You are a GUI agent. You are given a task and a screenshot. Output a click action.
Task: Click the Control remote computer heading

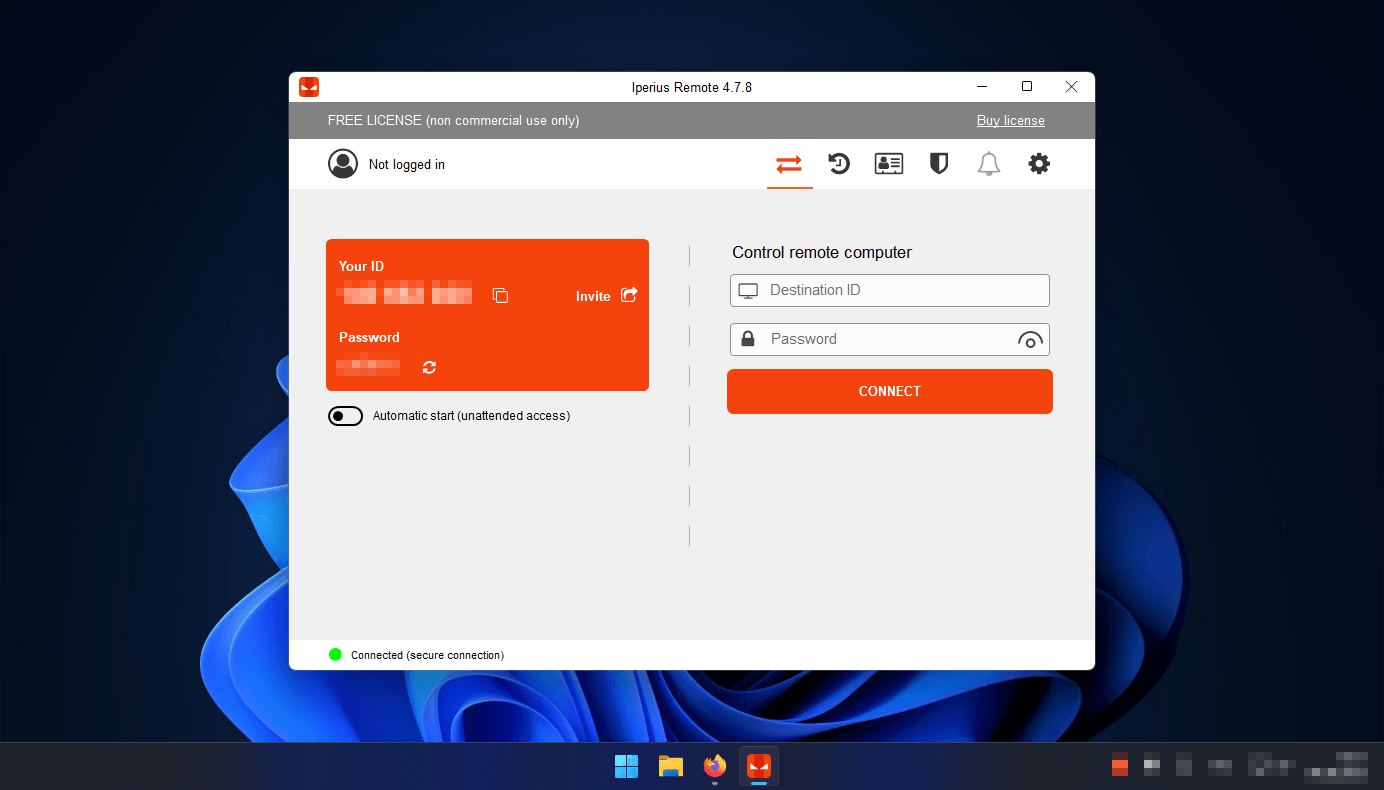click(x=822, y=253)
